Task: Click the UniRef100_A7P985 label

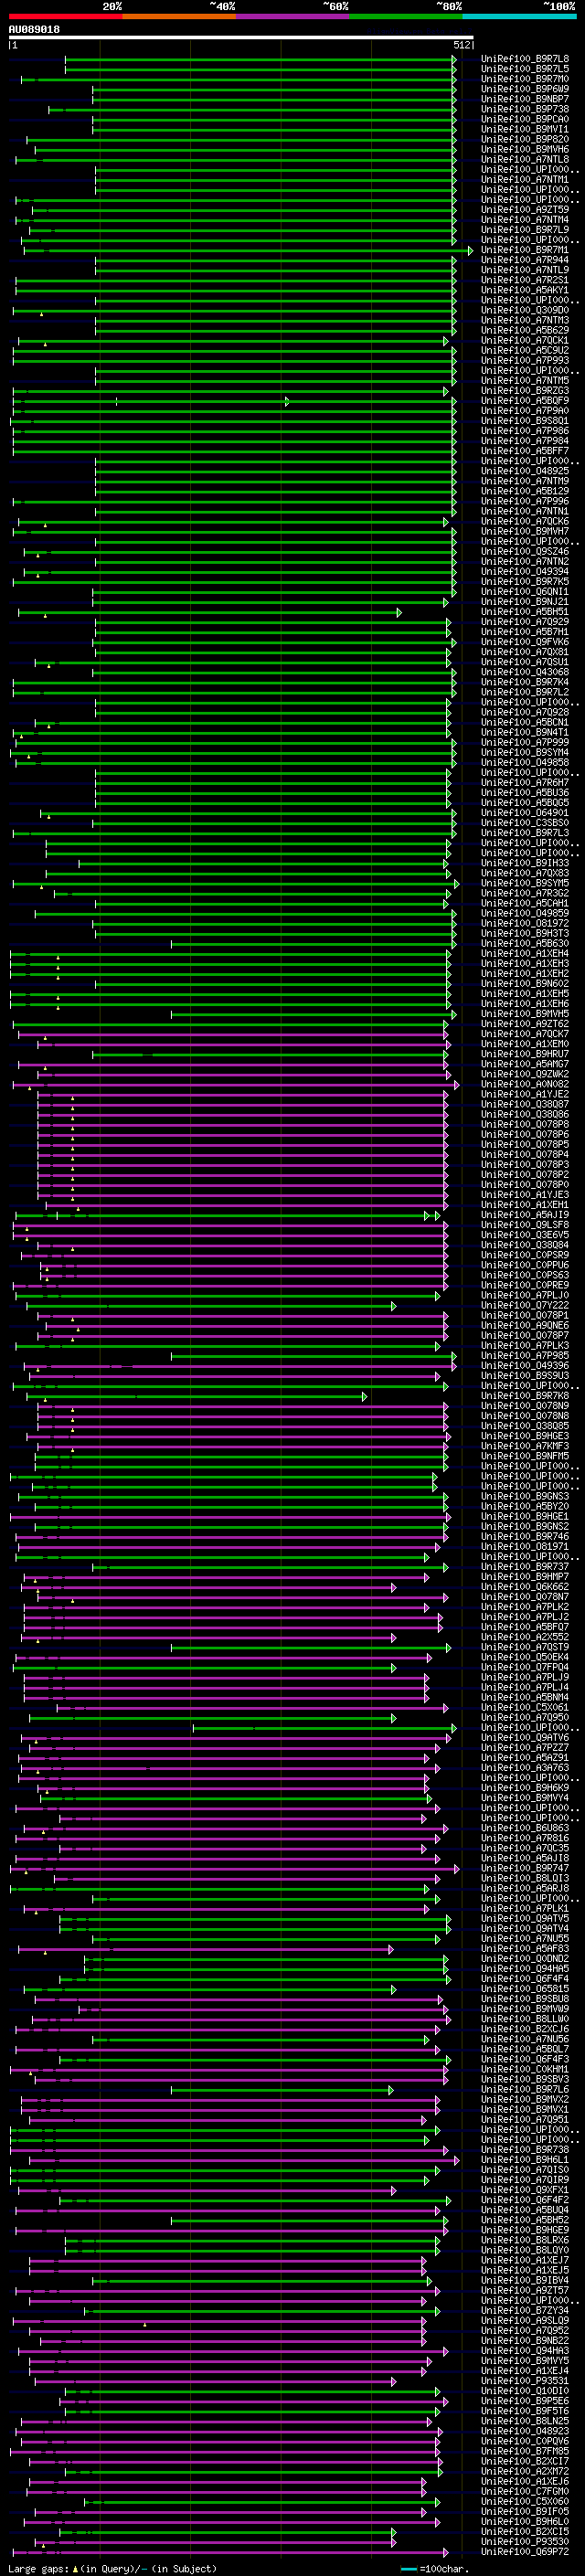Action: click(x=525, y=1356)
